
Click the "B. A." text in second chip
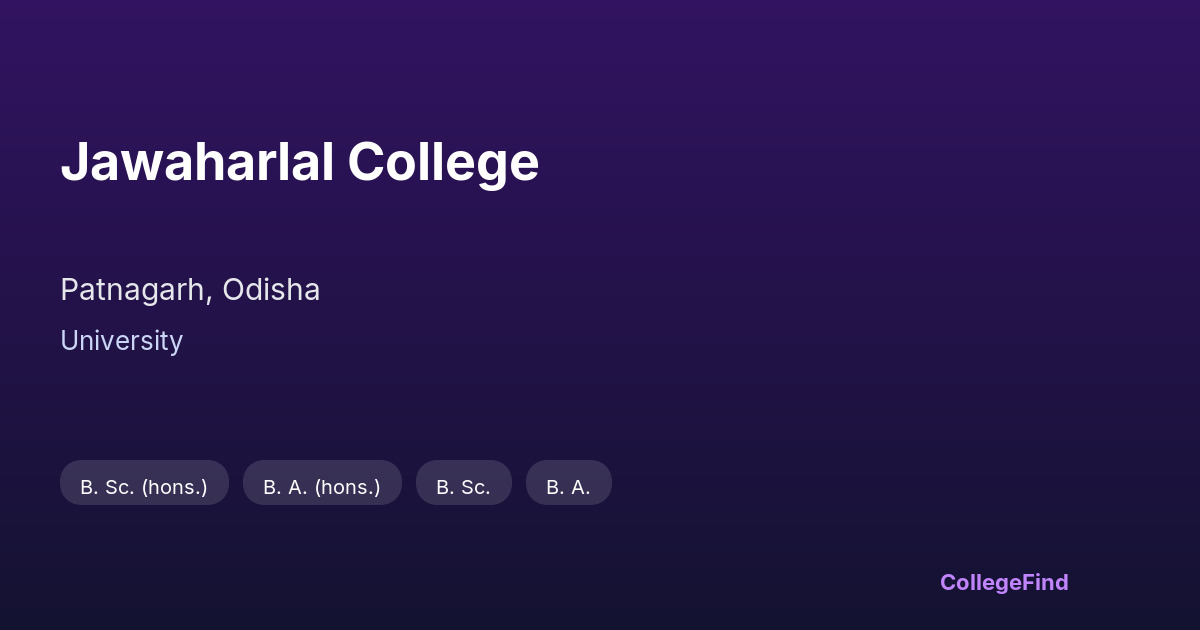pos(285,487)
